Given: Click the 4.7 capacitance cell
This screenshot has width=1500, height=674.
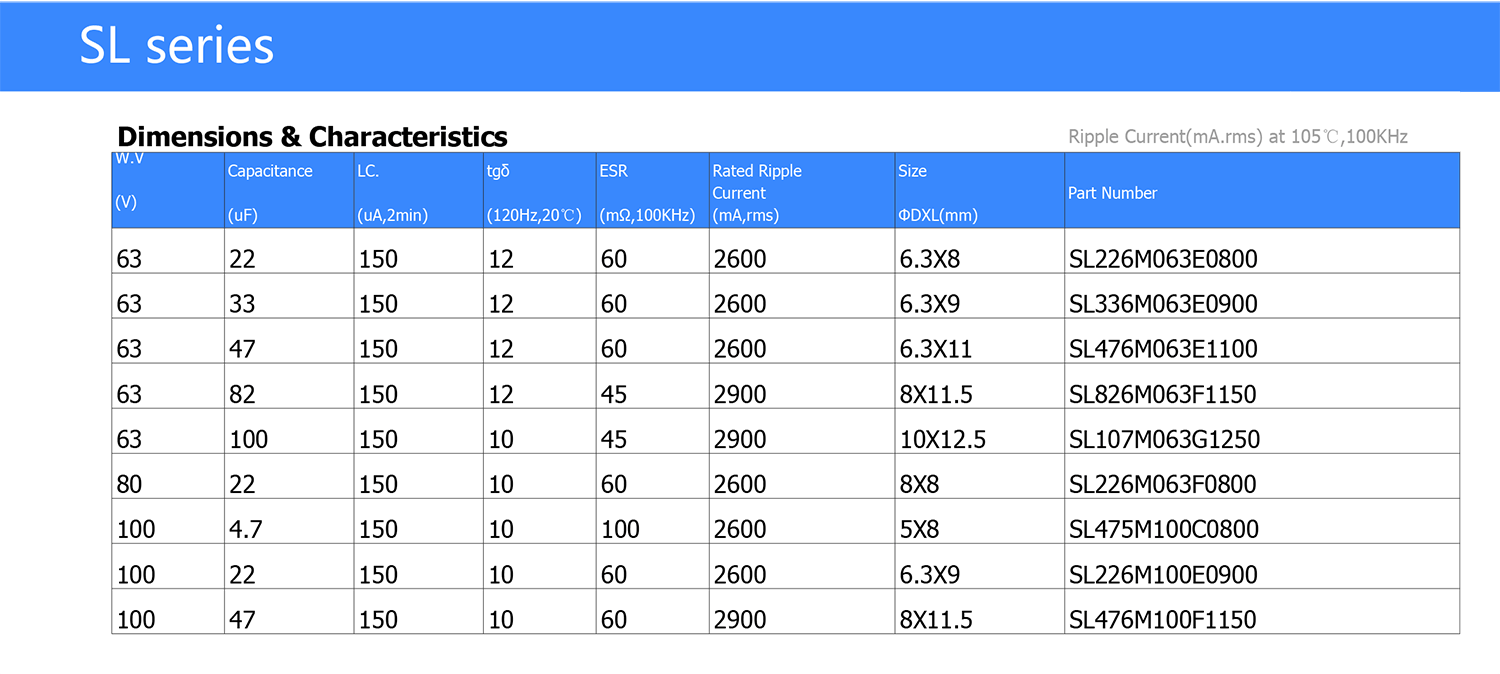Looking at the screenshot, I should [x=245, y=529].
